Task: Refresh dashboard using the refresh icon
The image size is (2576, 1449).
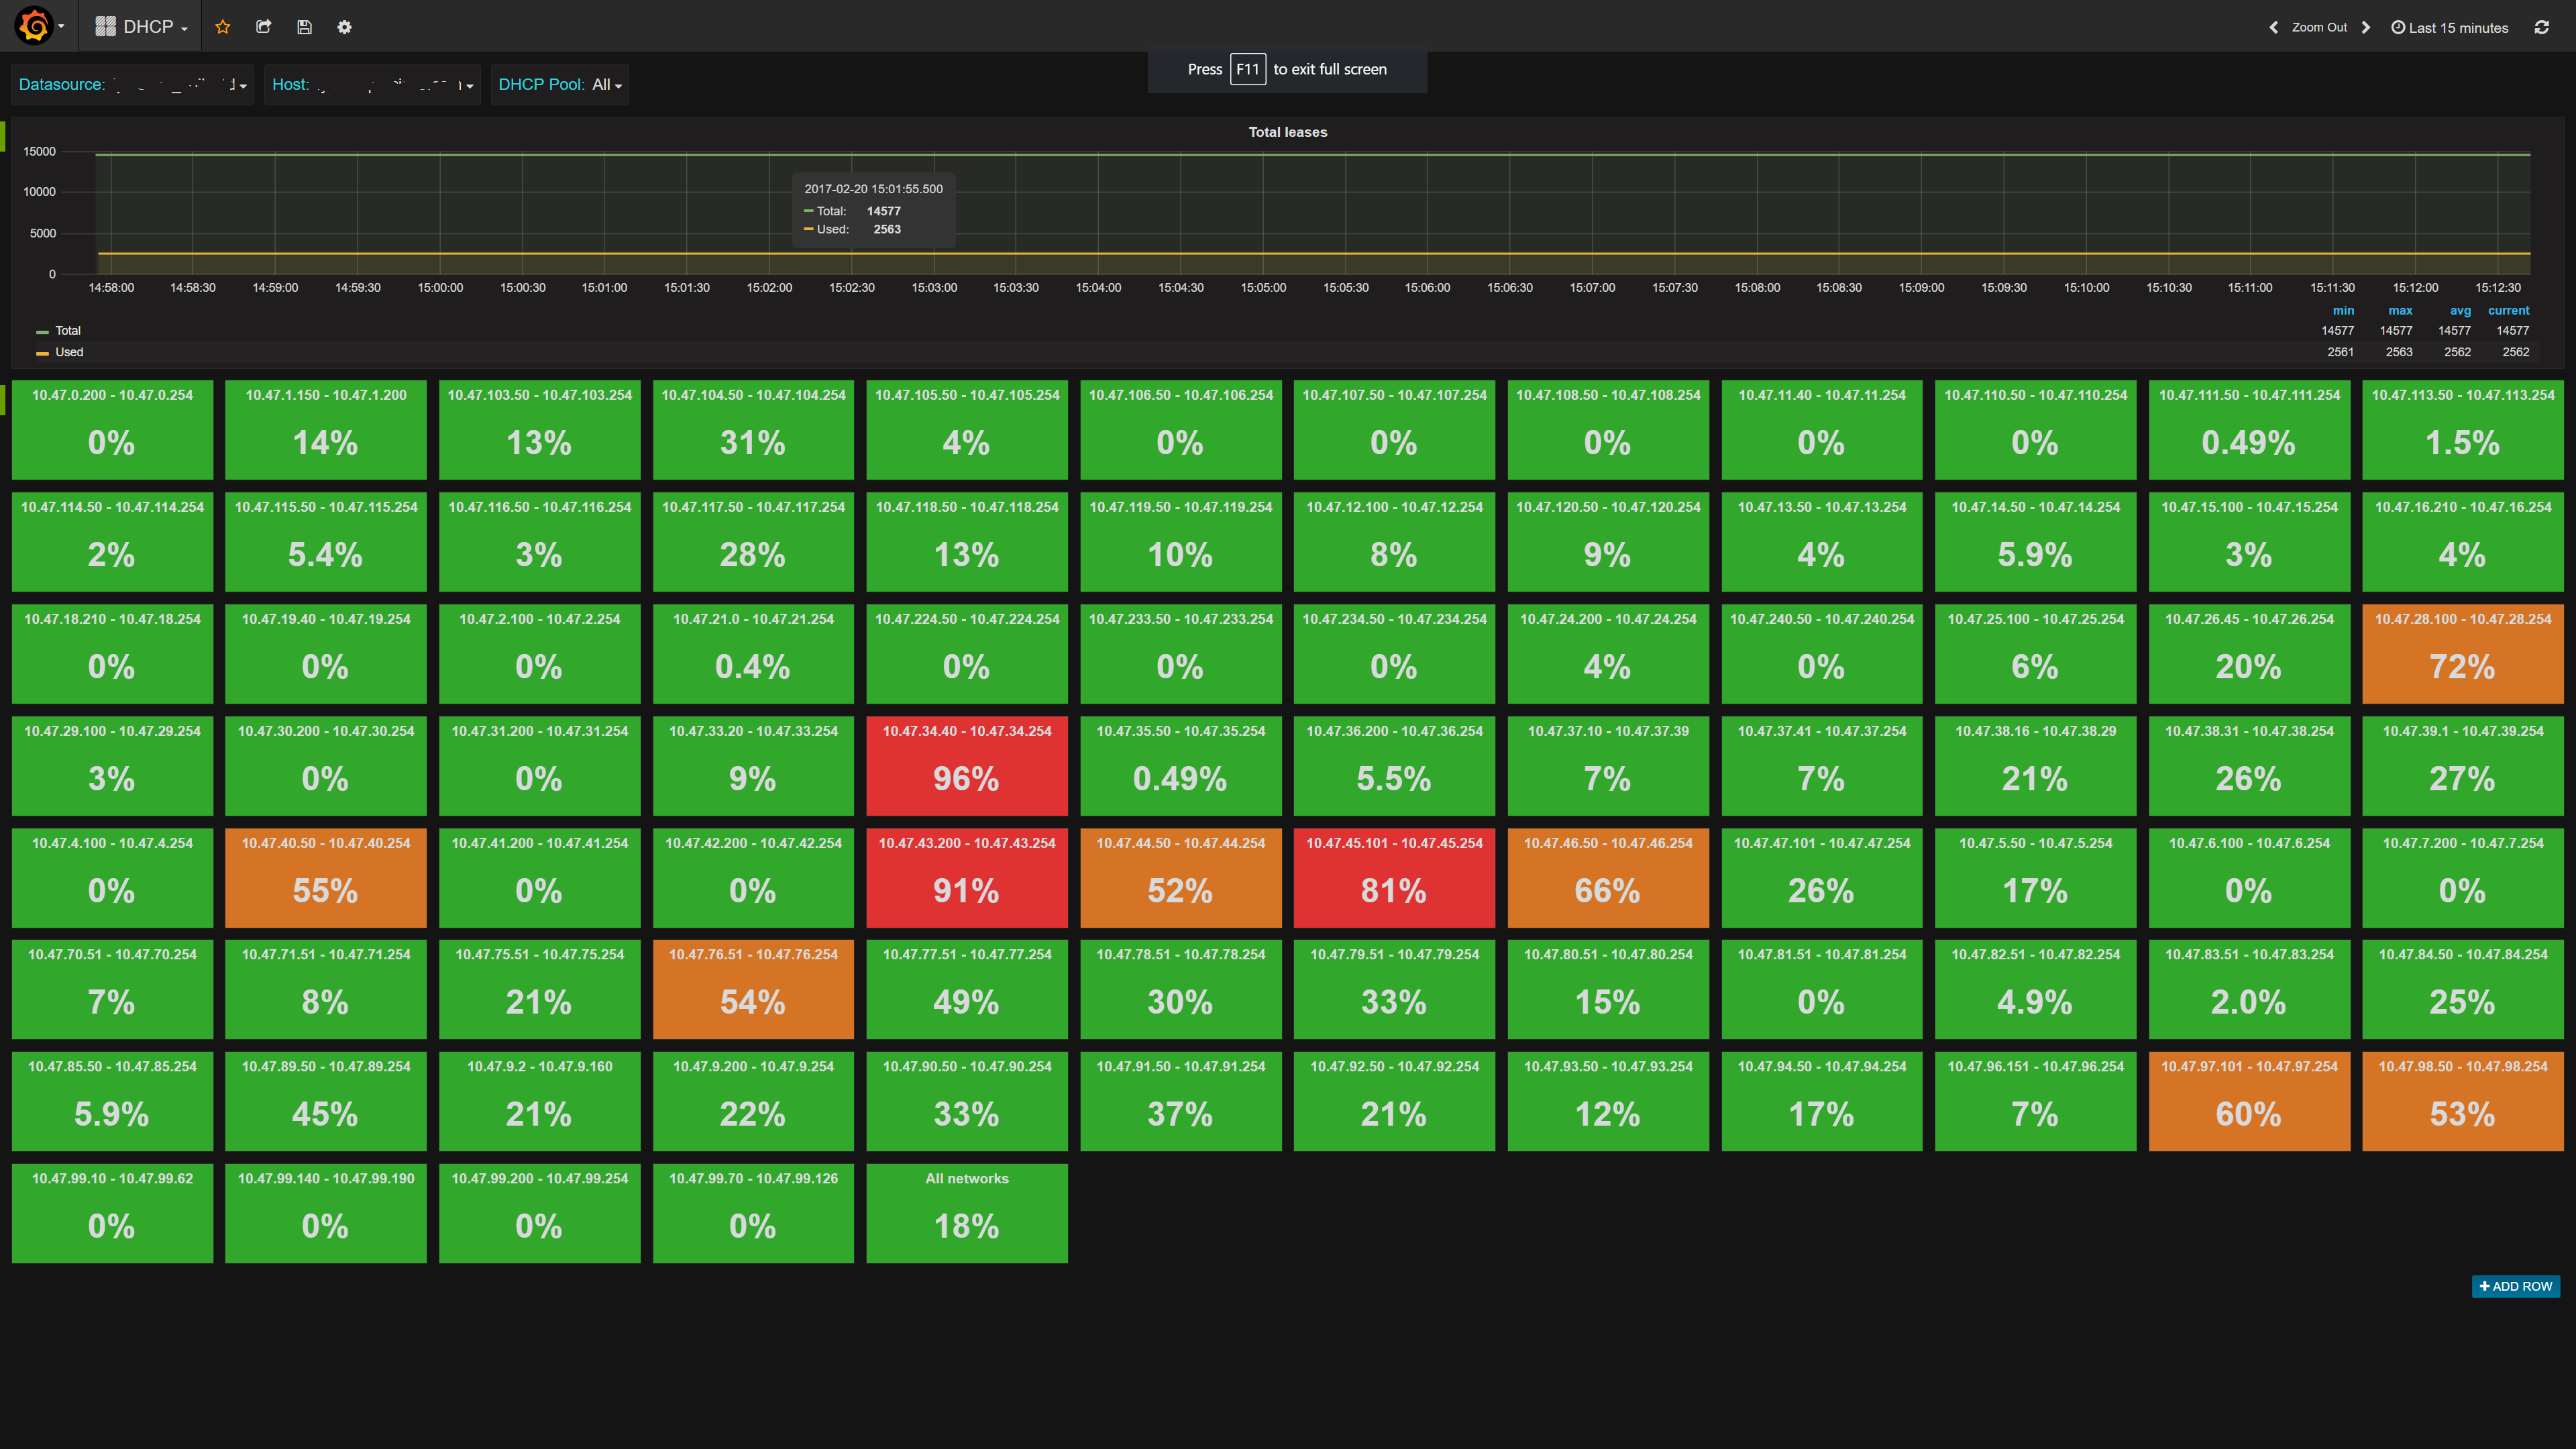Action: pyautogui.click(x=2541, y=27)
